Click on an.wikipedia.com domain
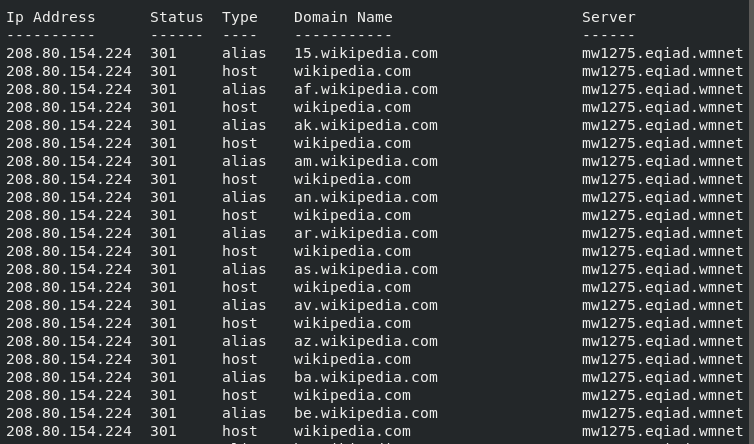 365,198
